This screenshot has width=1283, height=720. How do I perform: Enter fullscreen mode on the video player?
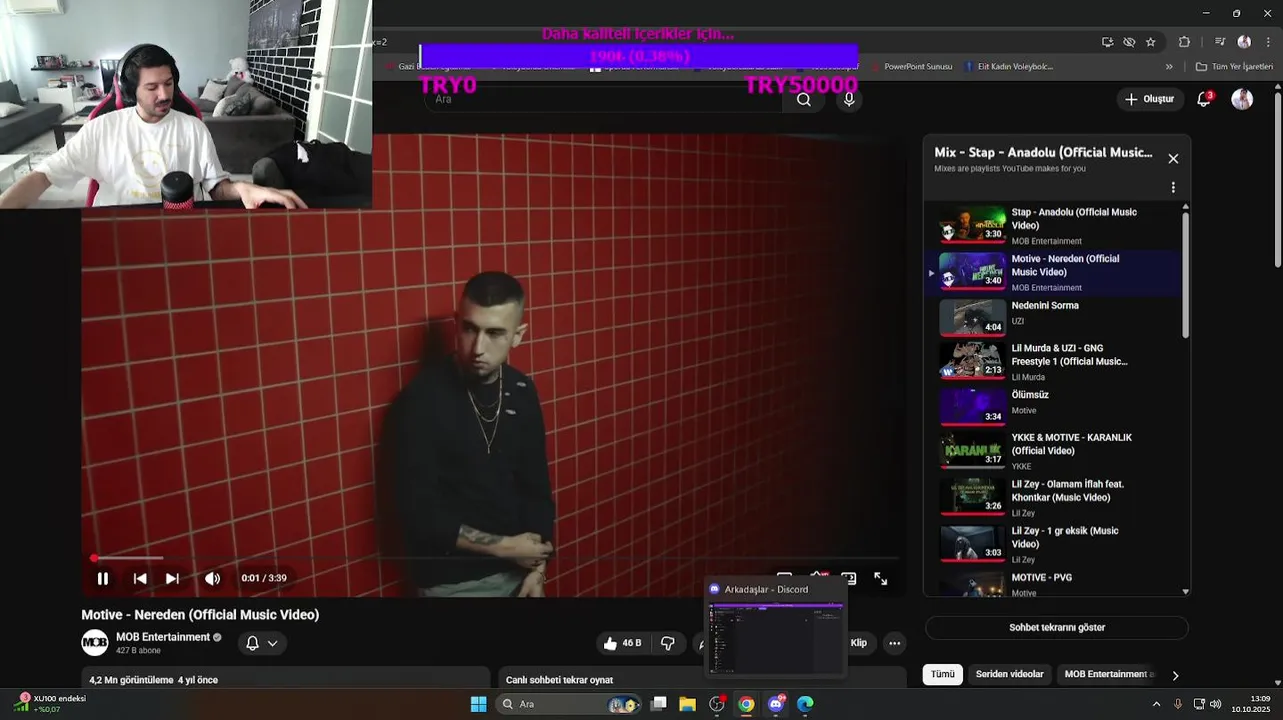880,578
